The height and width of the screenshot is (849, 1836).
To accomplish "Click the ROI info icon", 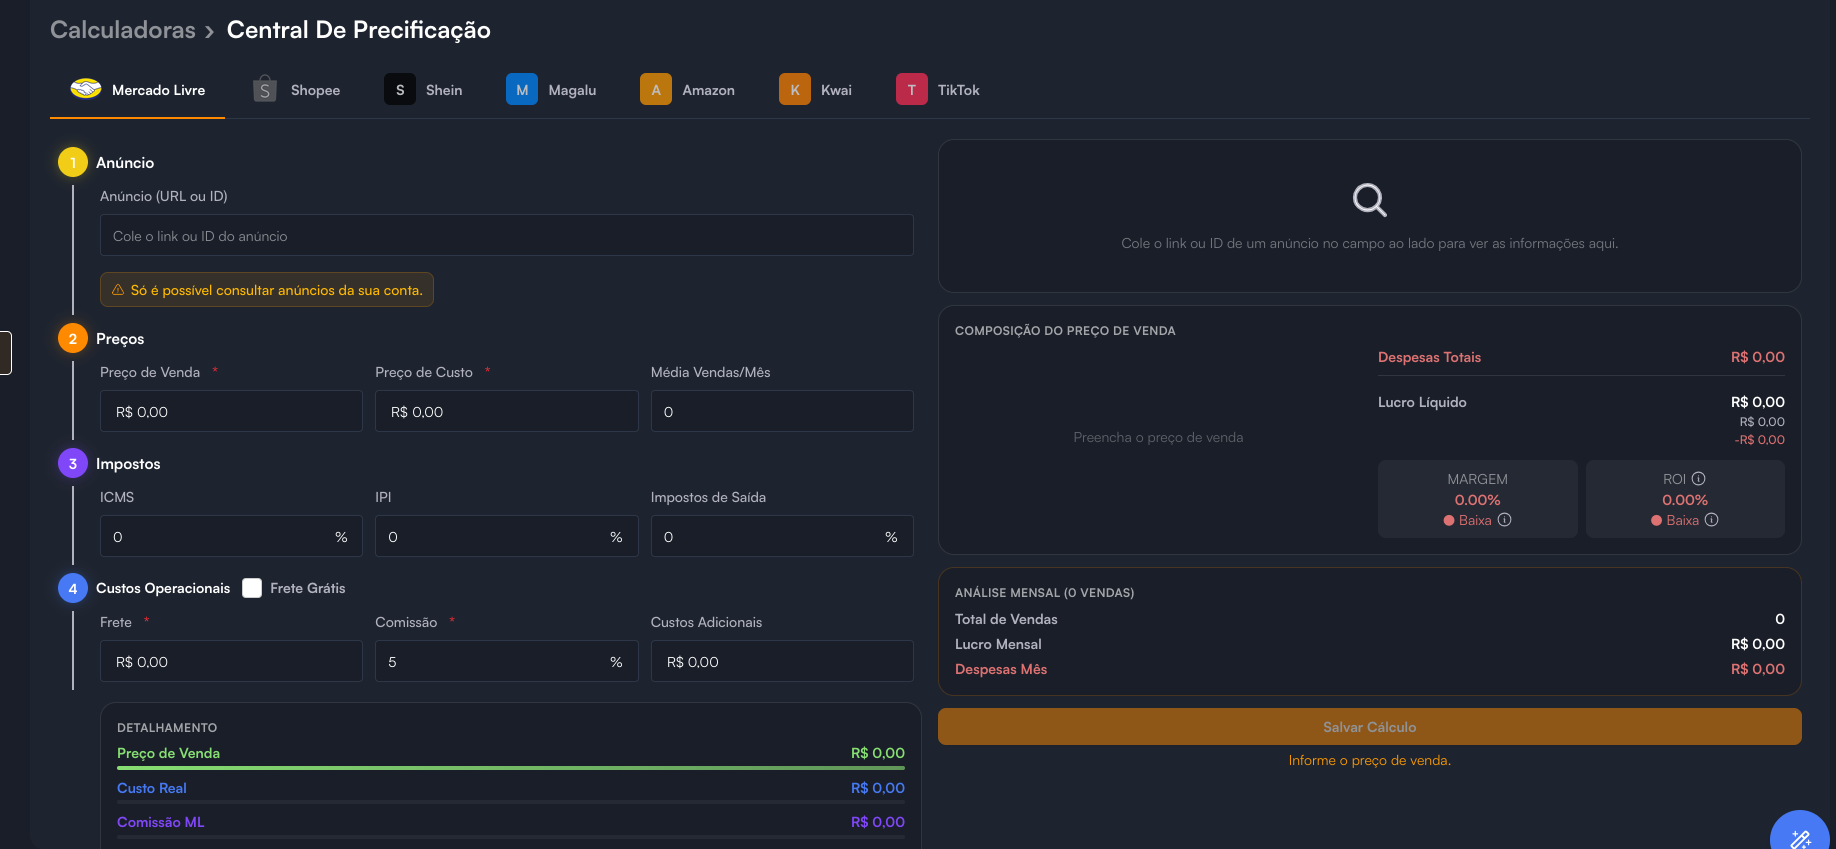I will pos(1698,479).
